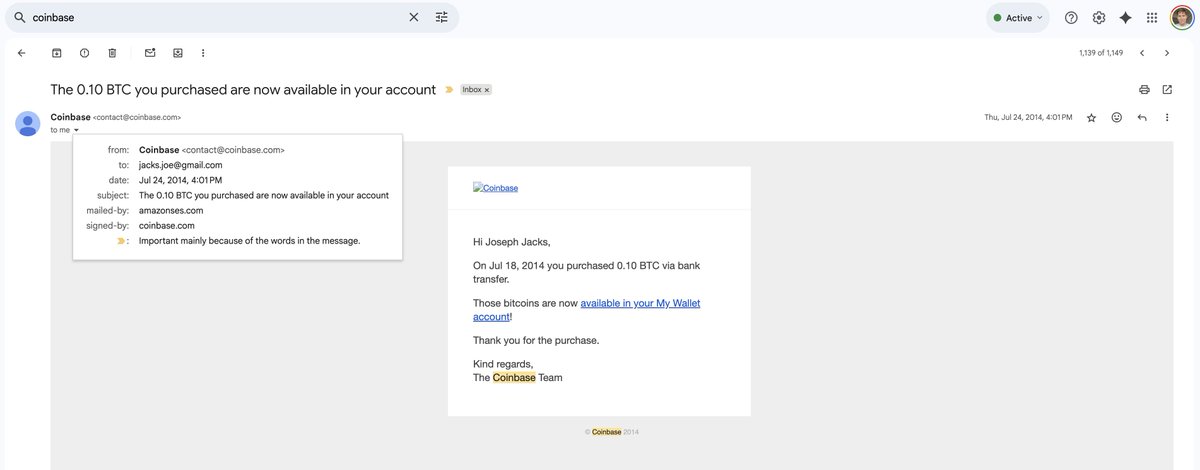Image resolution: width=1200 pixels, height=470 pixels.
Task: Click the importance marker icon in details
Action: (121, 241)
